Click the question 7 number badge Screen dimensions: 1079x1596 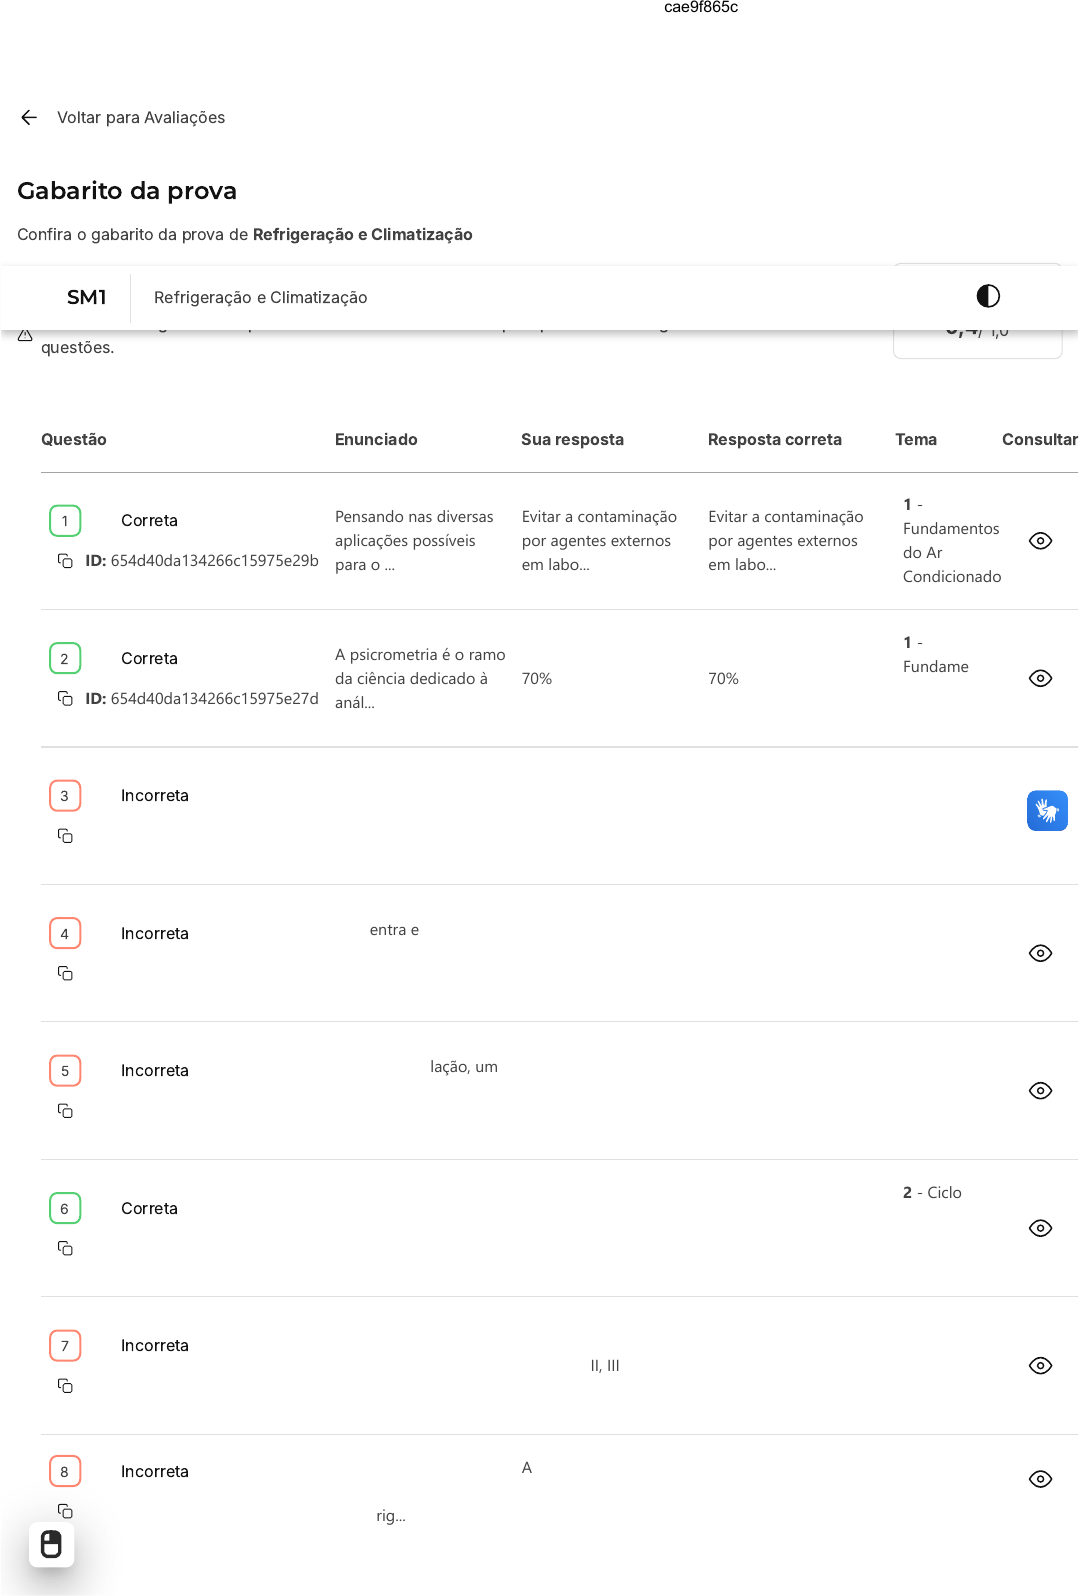tap(65, 1346)
